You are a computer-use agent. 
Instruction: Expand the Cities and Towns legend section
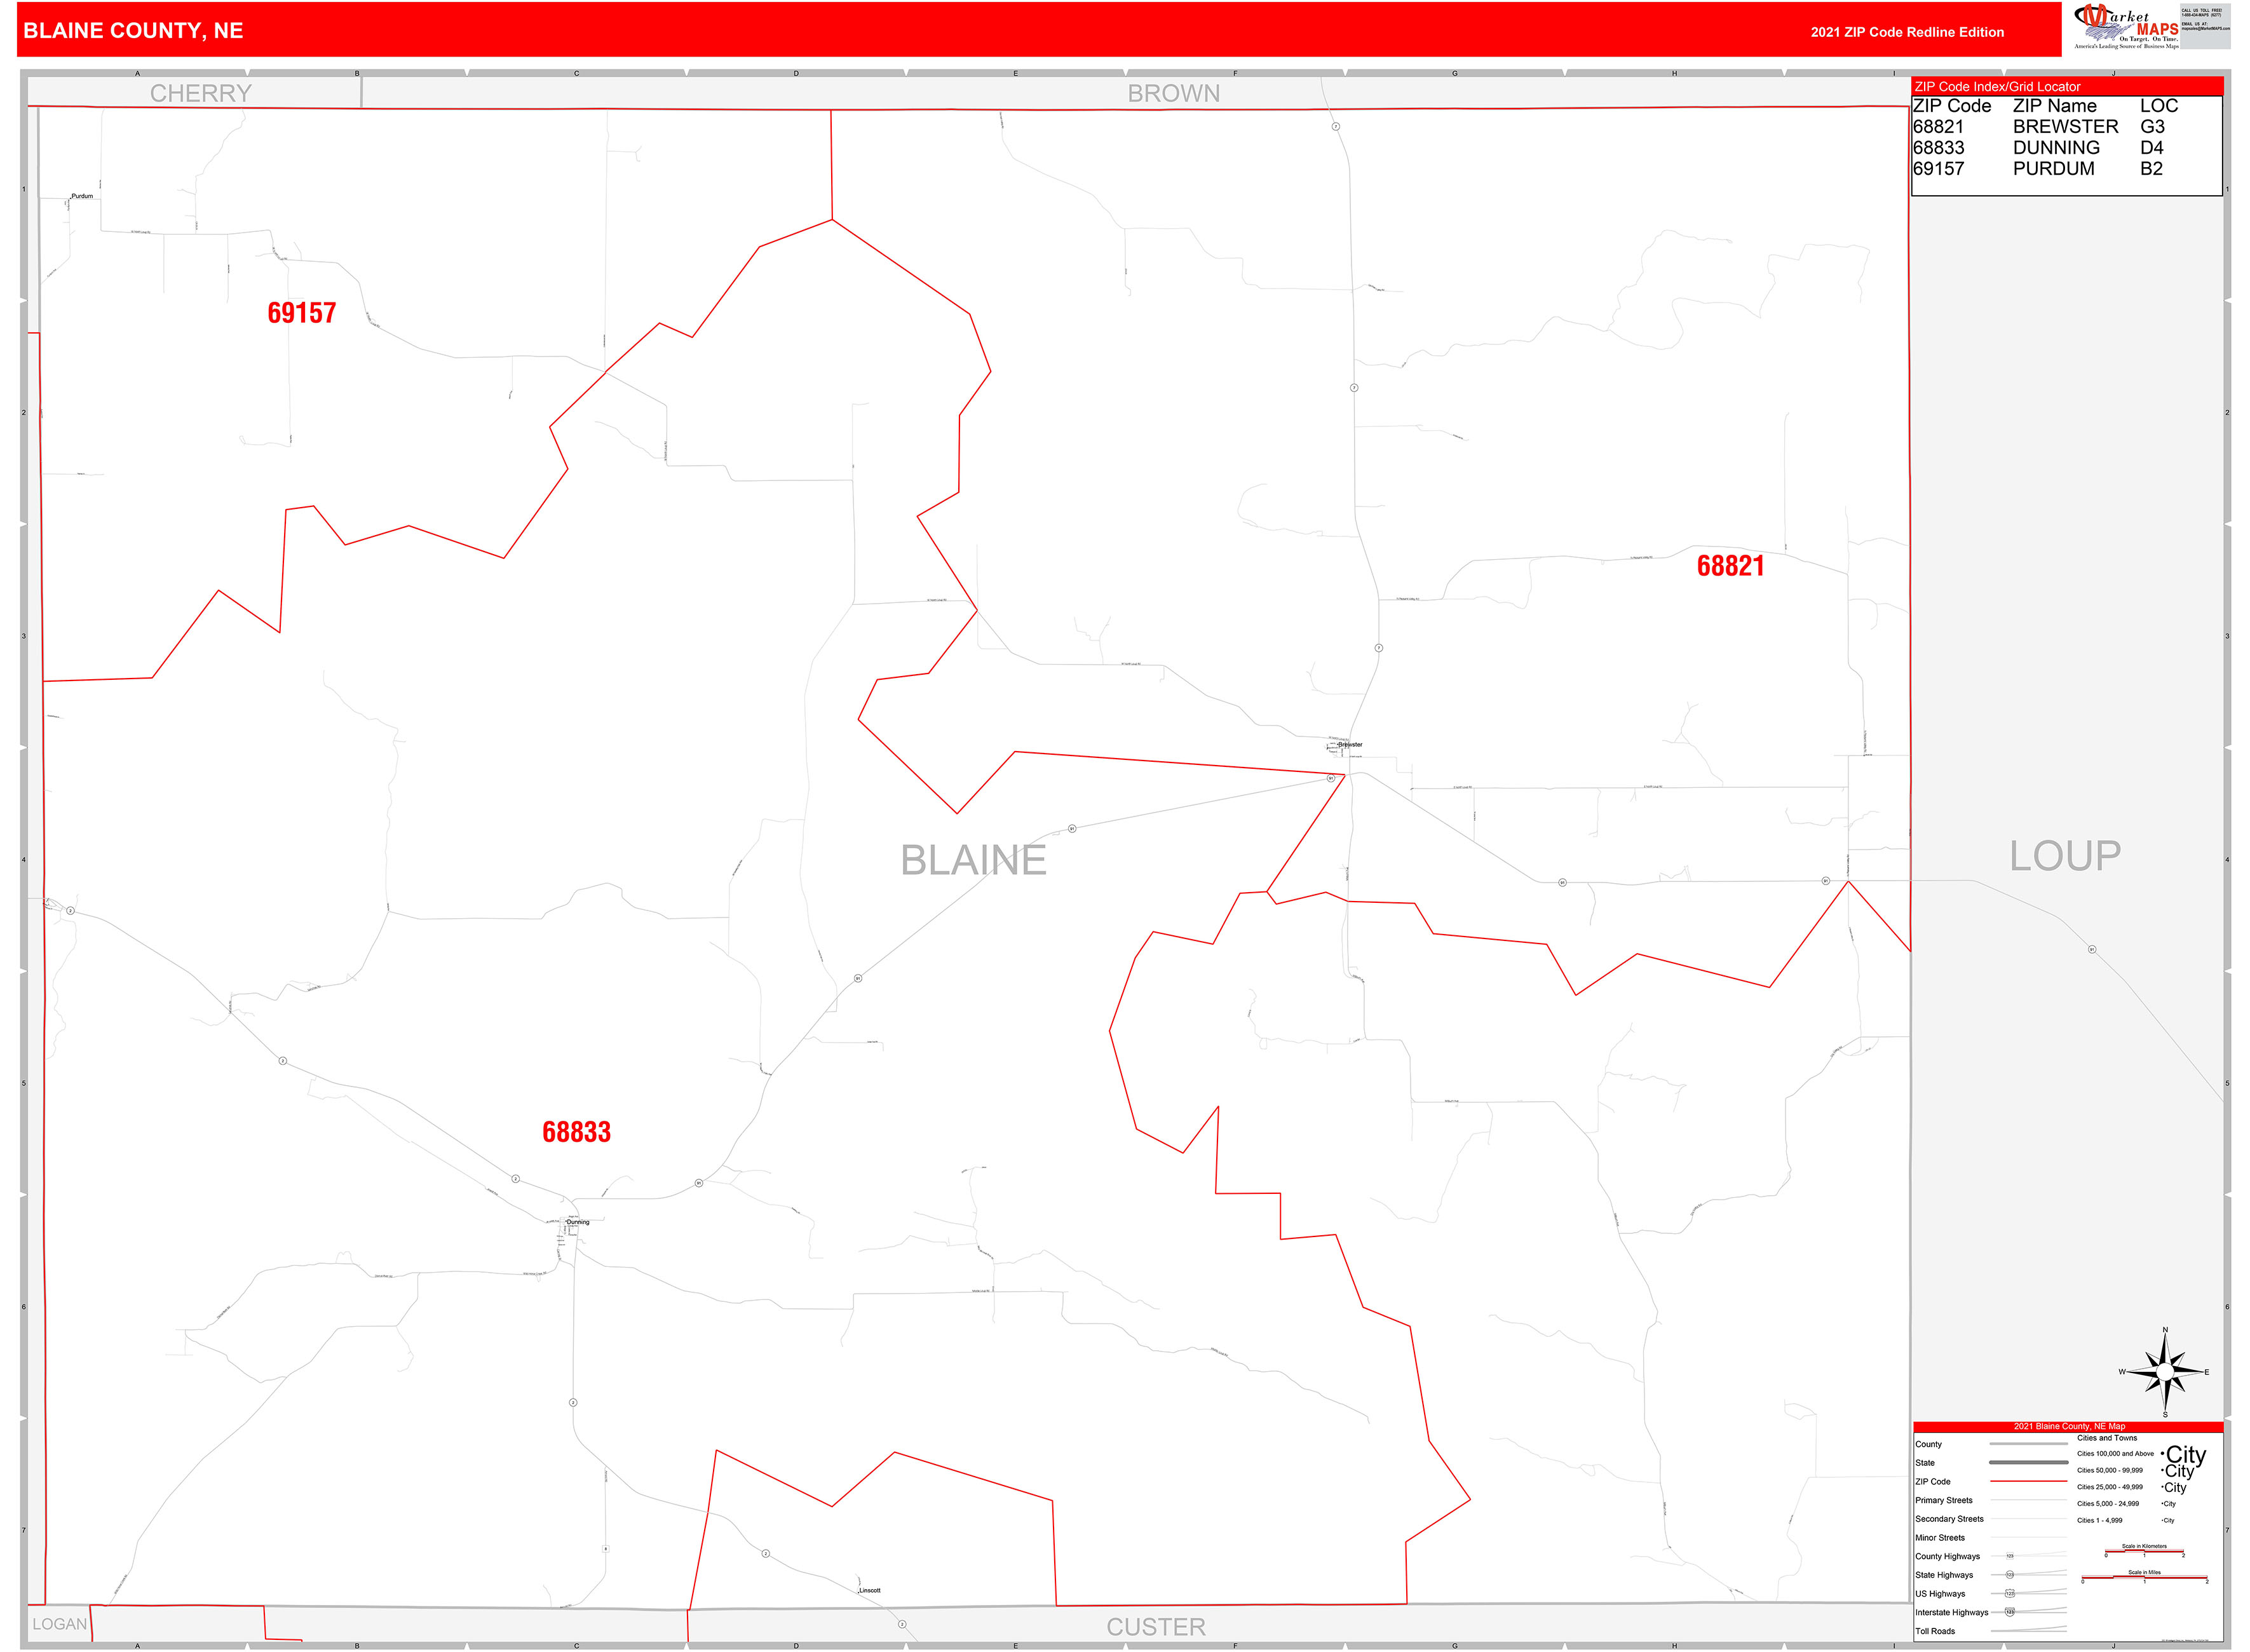click(2107, 1438)
